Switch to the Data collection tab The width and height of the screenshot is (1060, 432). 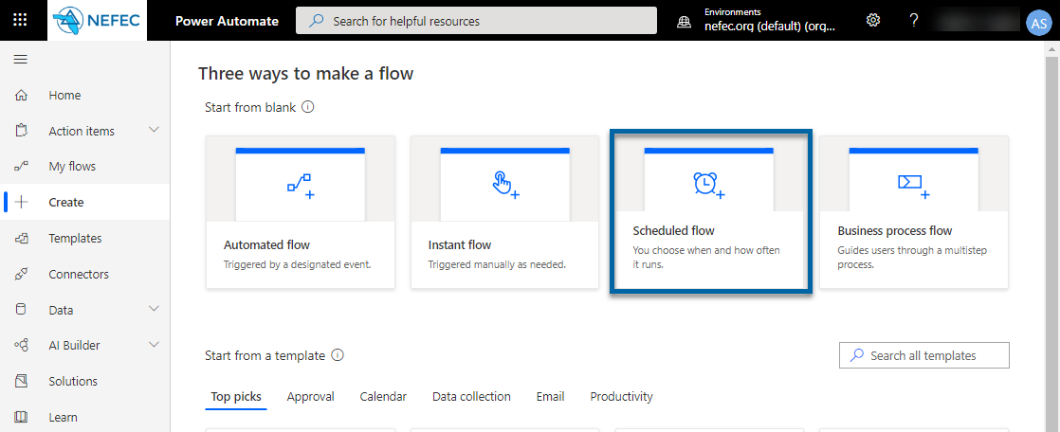(471, 397)
